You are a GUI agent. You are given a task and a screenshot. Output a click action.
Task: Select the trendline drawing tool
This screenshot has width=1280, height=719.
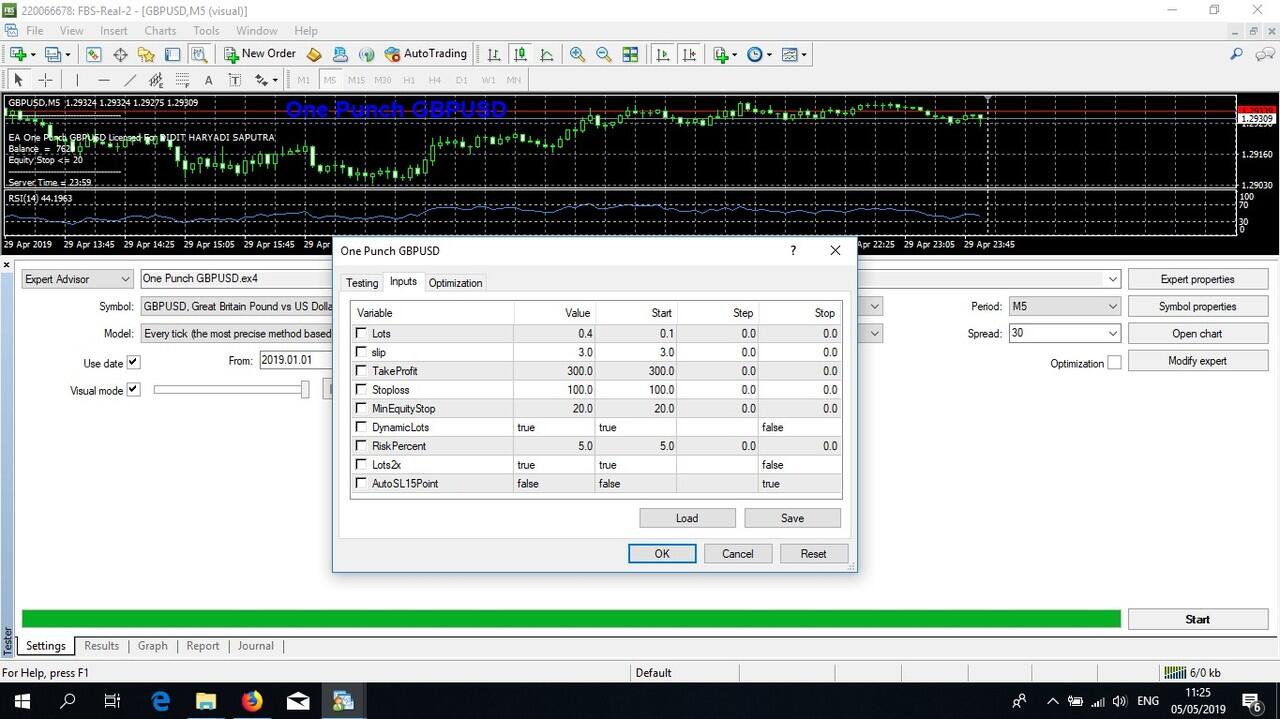pyautogui.click(x=130, y=80)
